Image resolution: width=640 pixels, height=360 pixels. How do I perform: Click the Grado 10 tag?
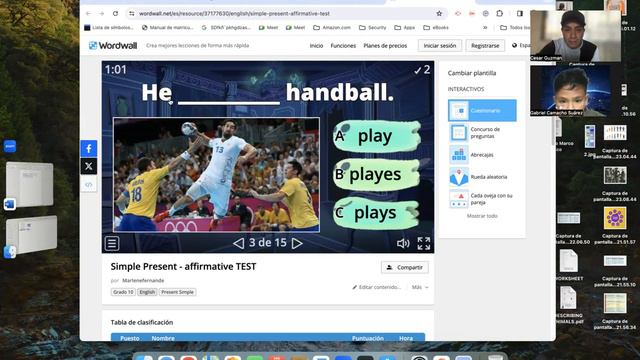coord(123,292)
